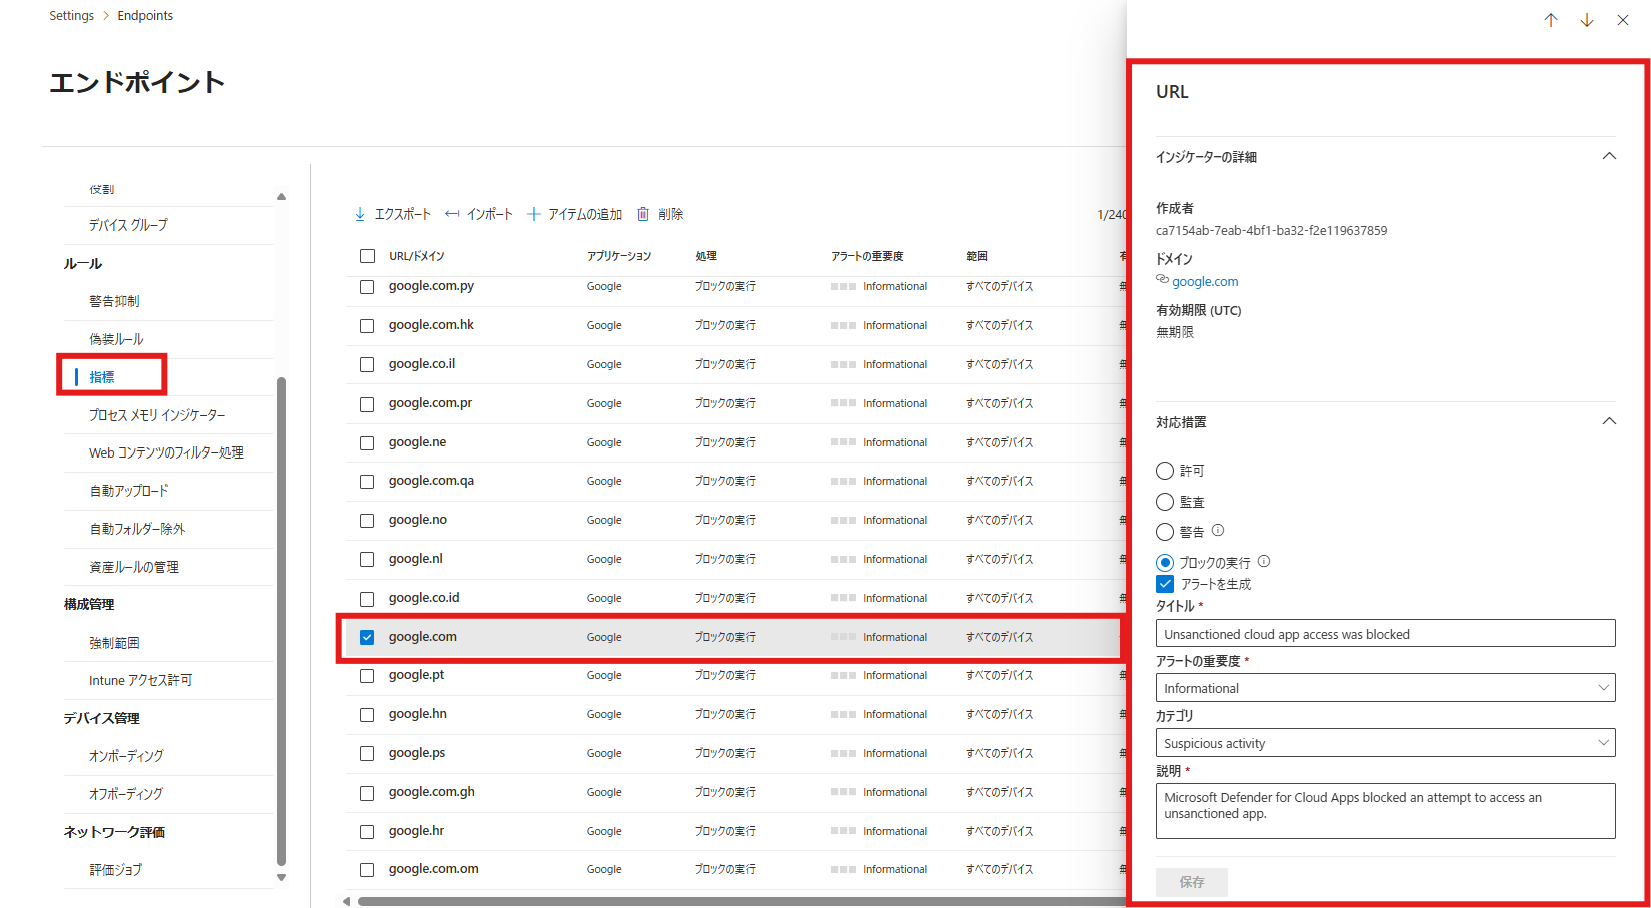Image resolution: width=1651 pixels, height=908 pixels.
Task: Open Intune アクセス許可 in the sidebar
Action: coord(140,680)
